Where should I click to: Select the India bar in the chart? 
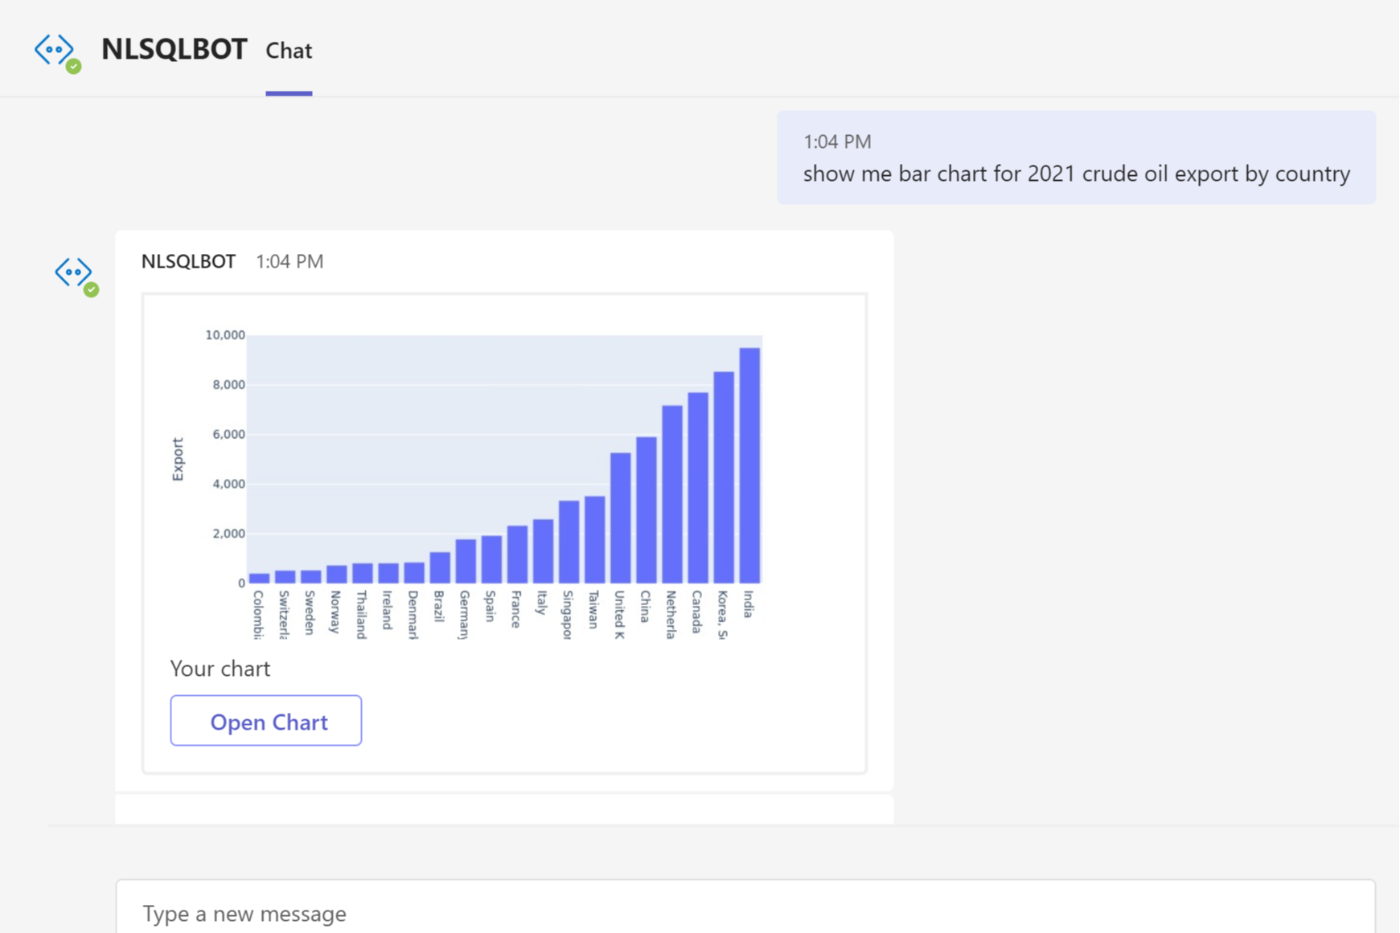click(749, 465)
